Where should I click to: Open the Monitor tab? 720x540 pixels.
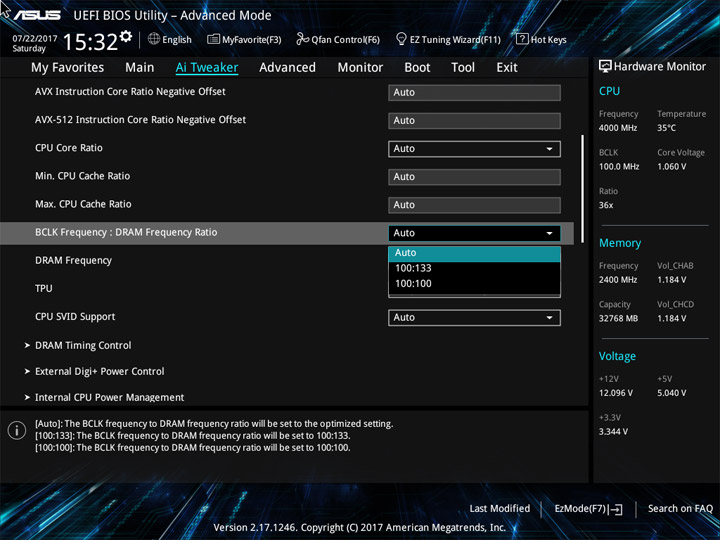[360, 68]
